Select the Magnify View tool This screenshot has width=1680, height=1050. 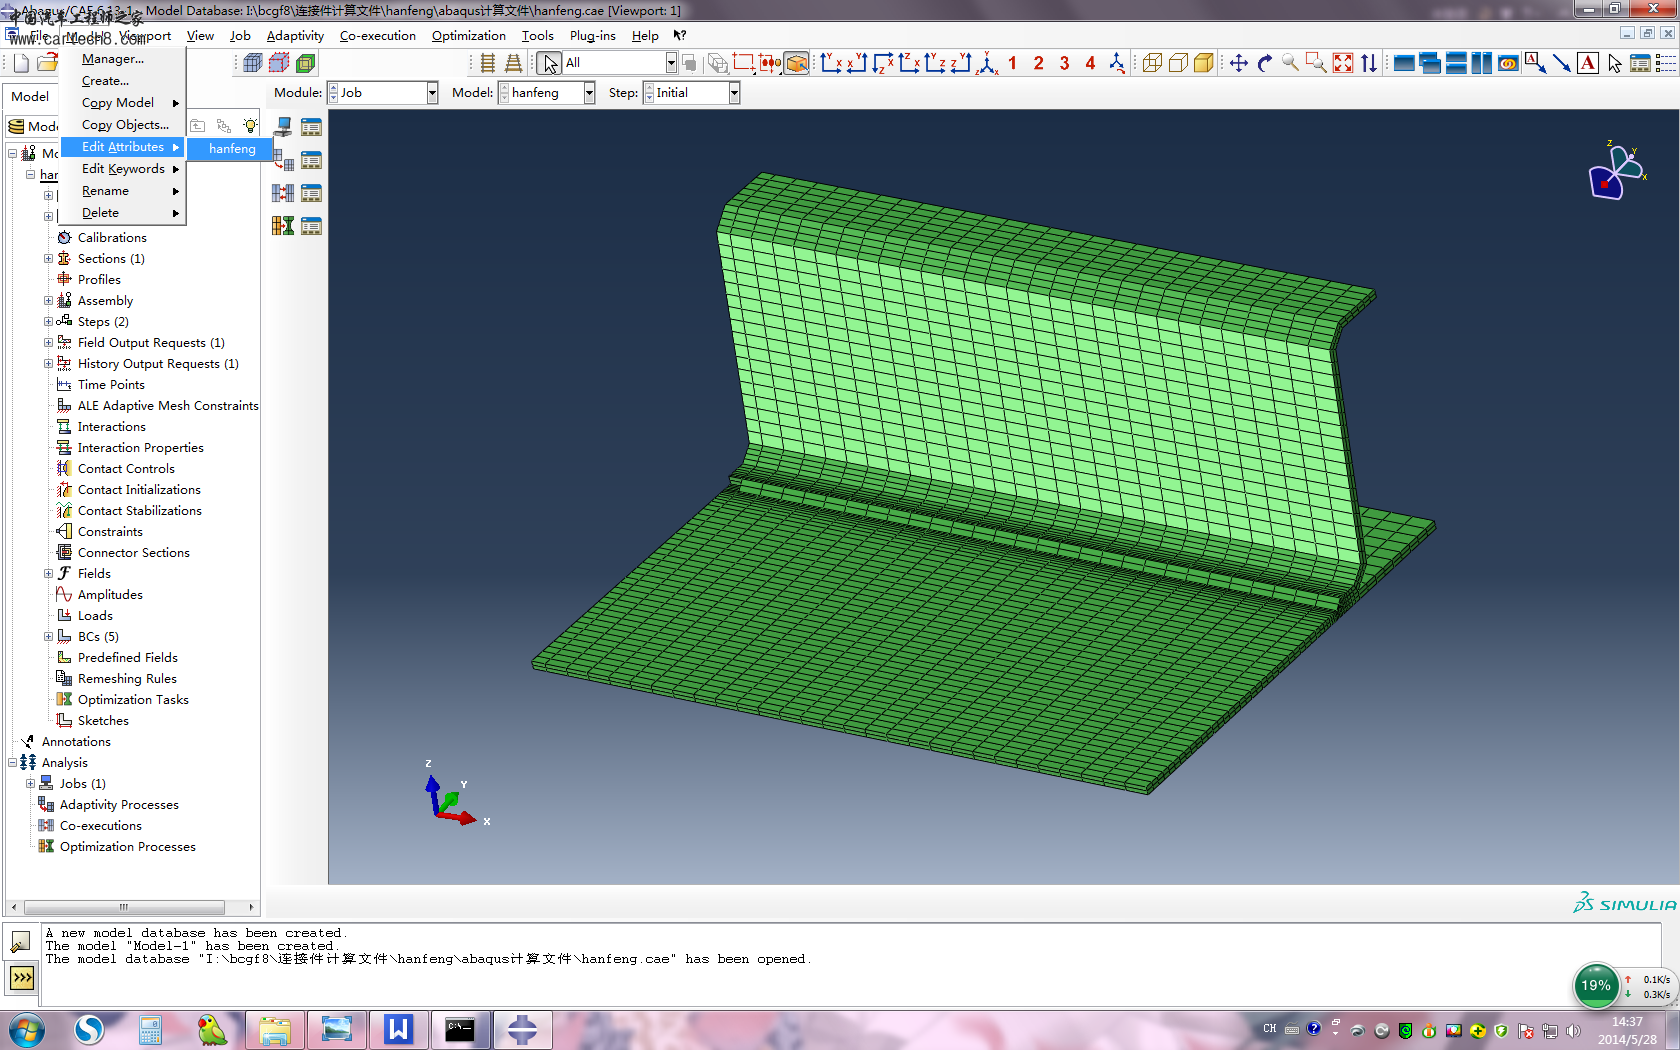point(1291,63)
